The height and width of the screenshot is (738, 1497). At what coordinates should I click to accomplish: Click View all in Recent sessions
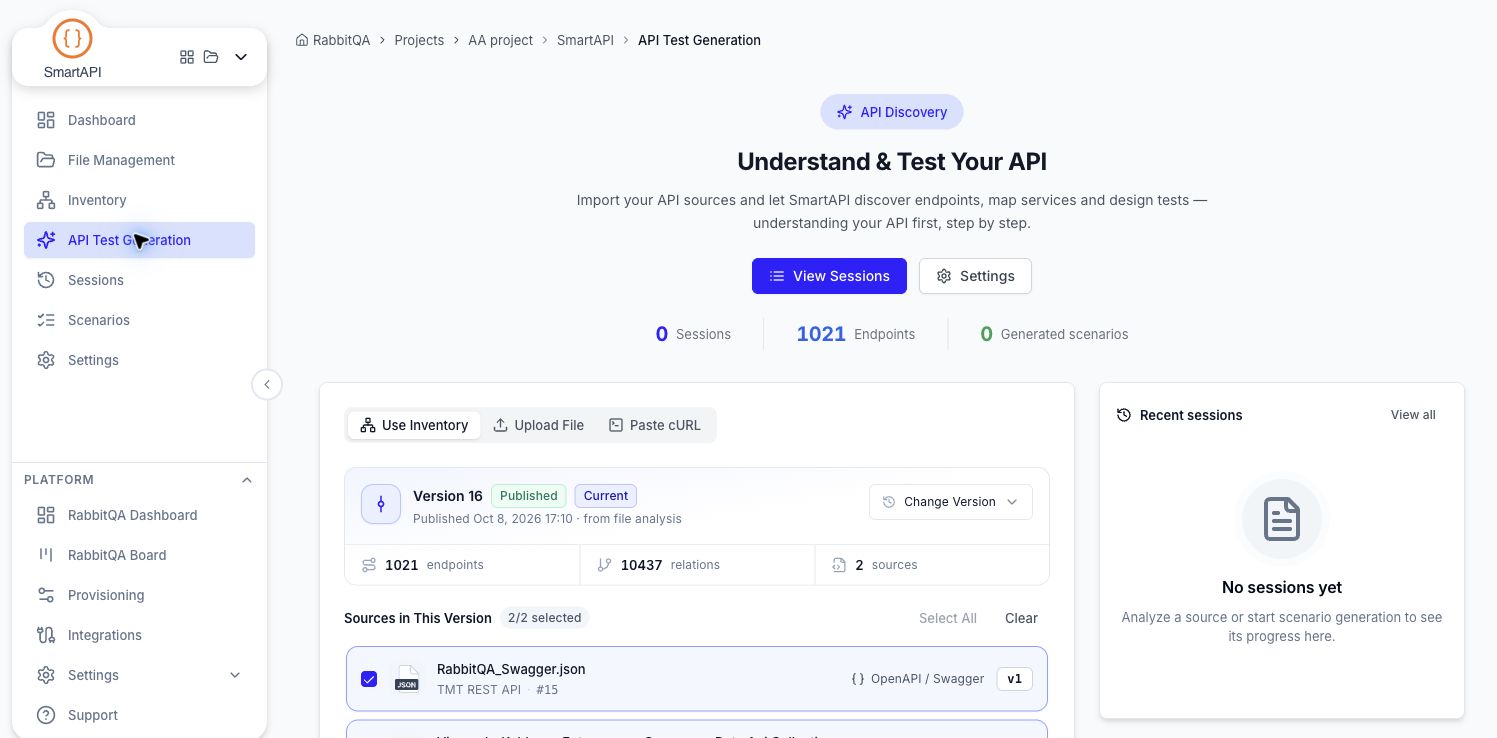(x=1413, y=415)
